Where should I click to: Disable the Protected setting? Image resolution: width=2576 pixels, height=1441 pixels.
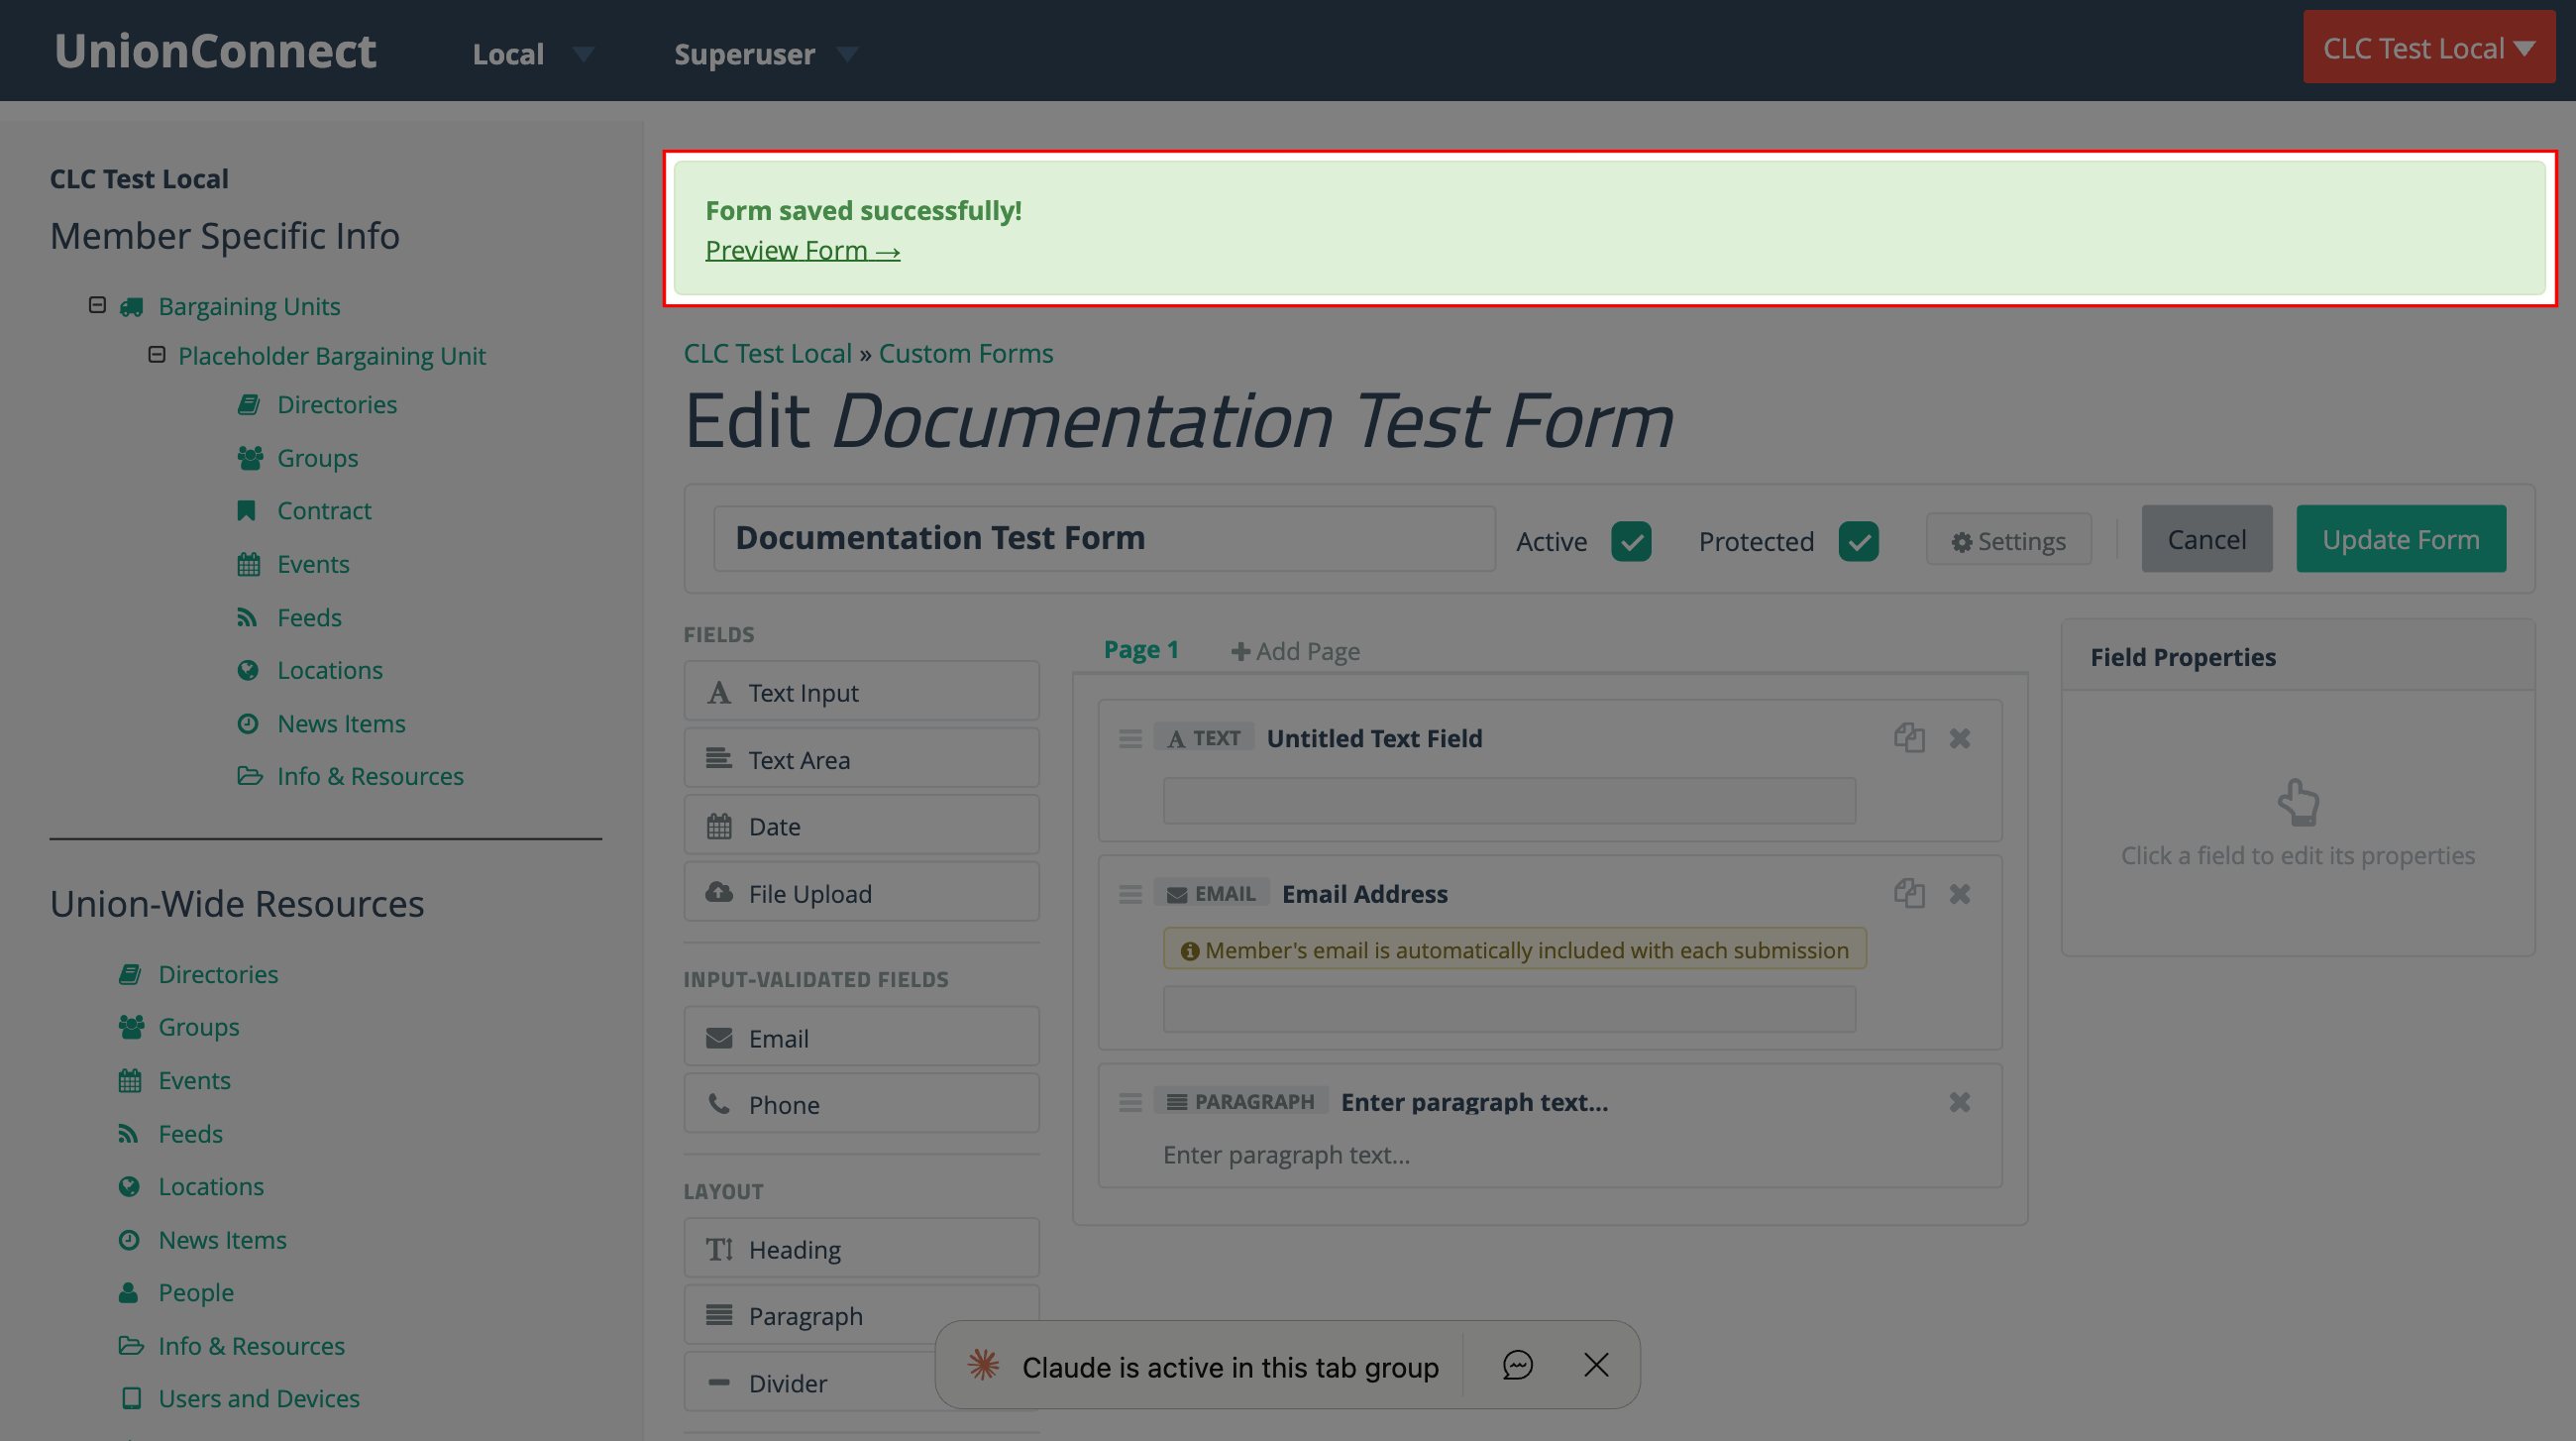click(1859, 541)
